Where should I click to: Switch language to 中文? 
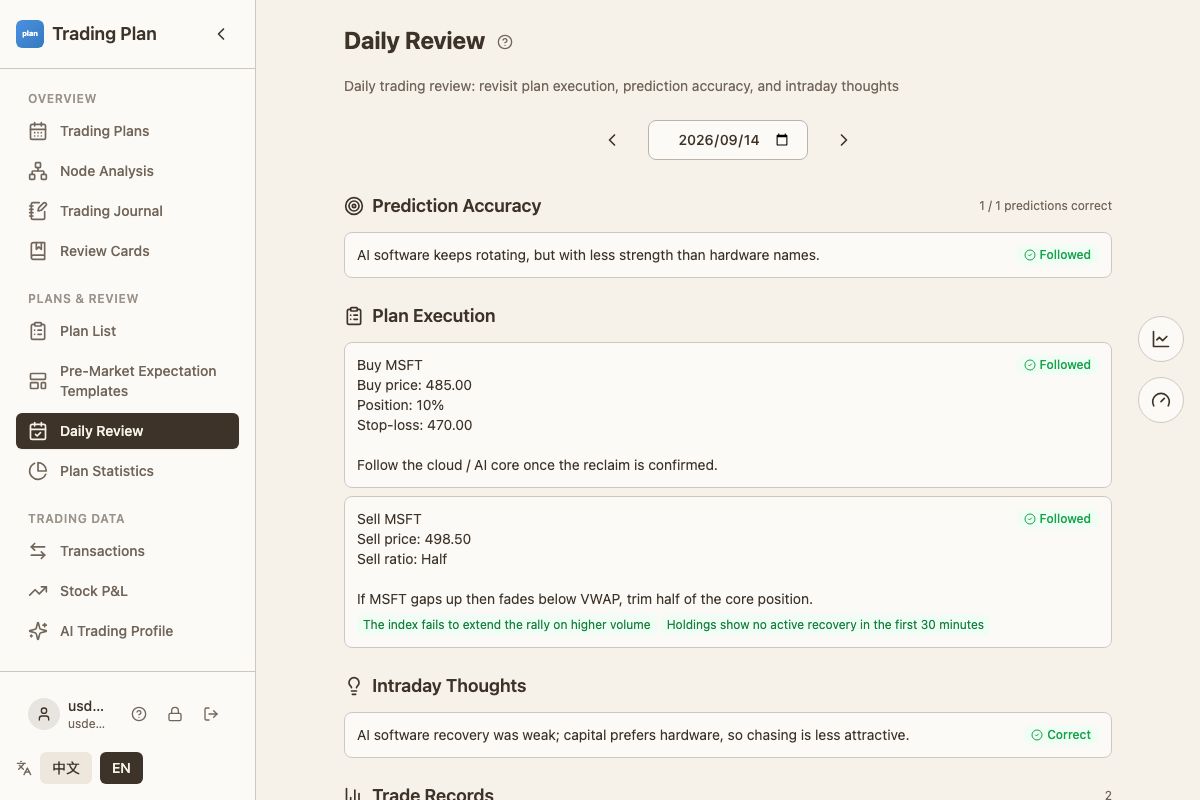66,768
